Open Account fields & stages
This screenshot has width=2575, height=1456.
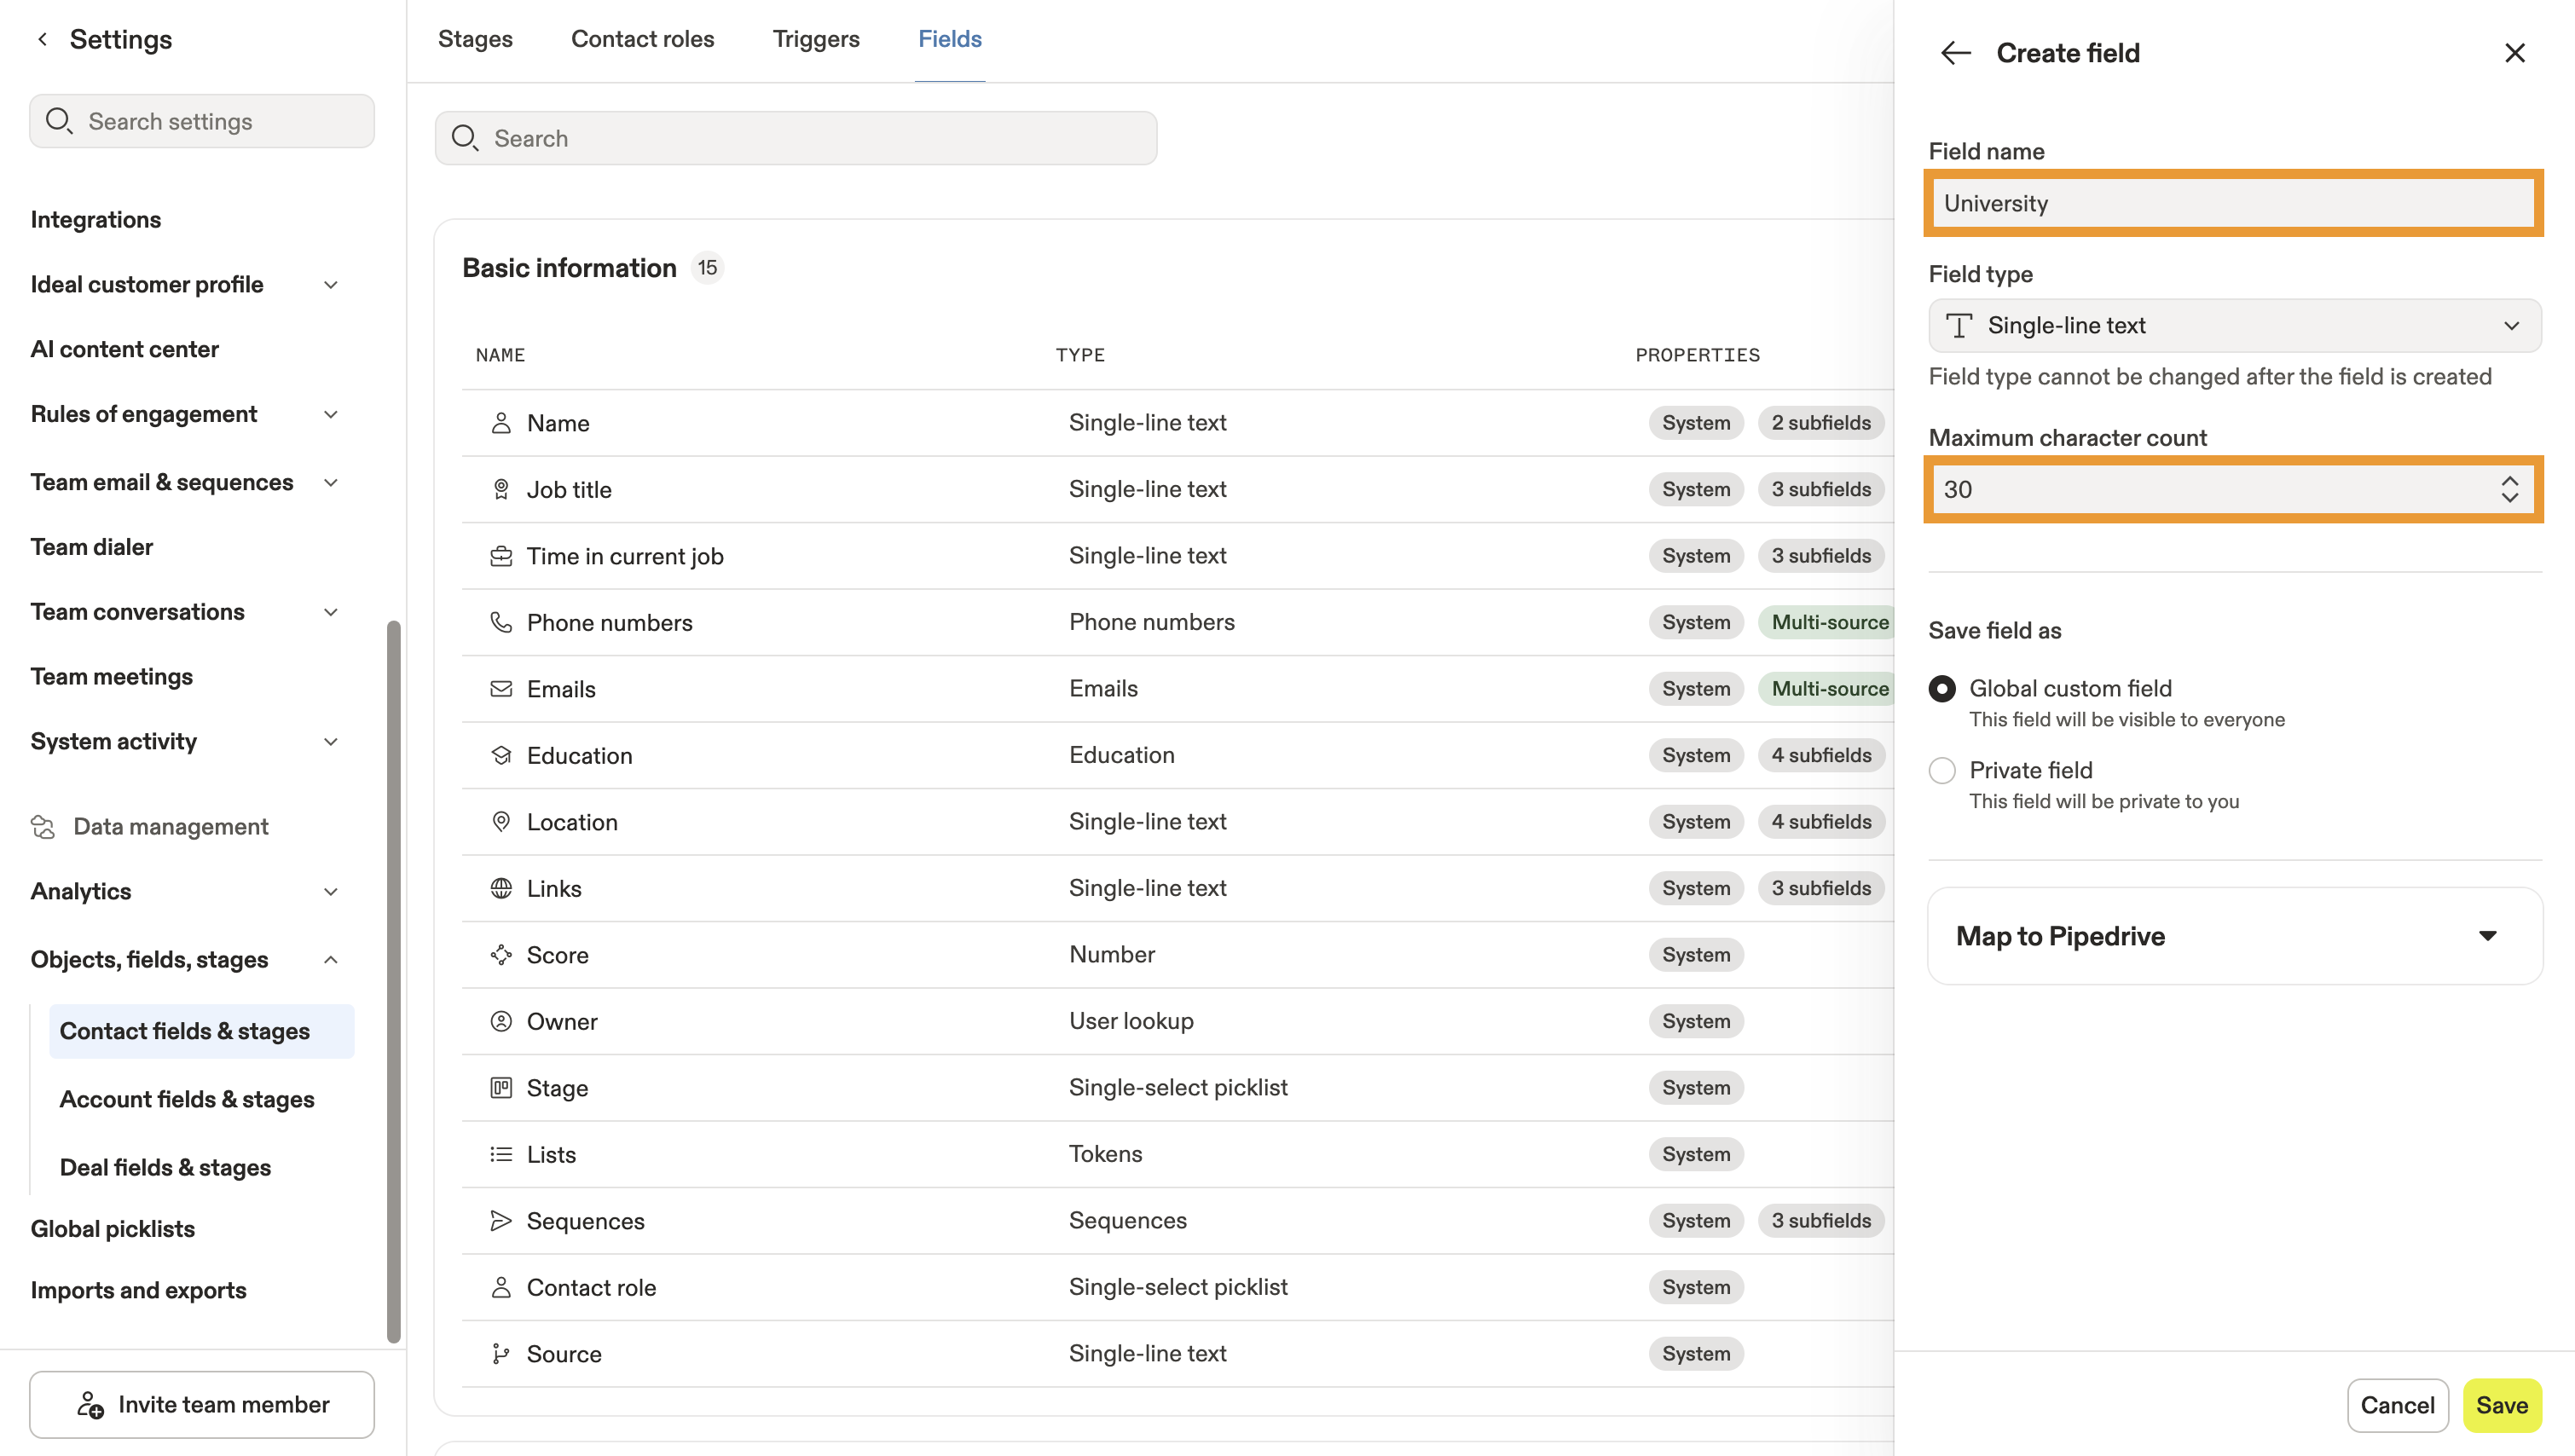coord(187,1099)
